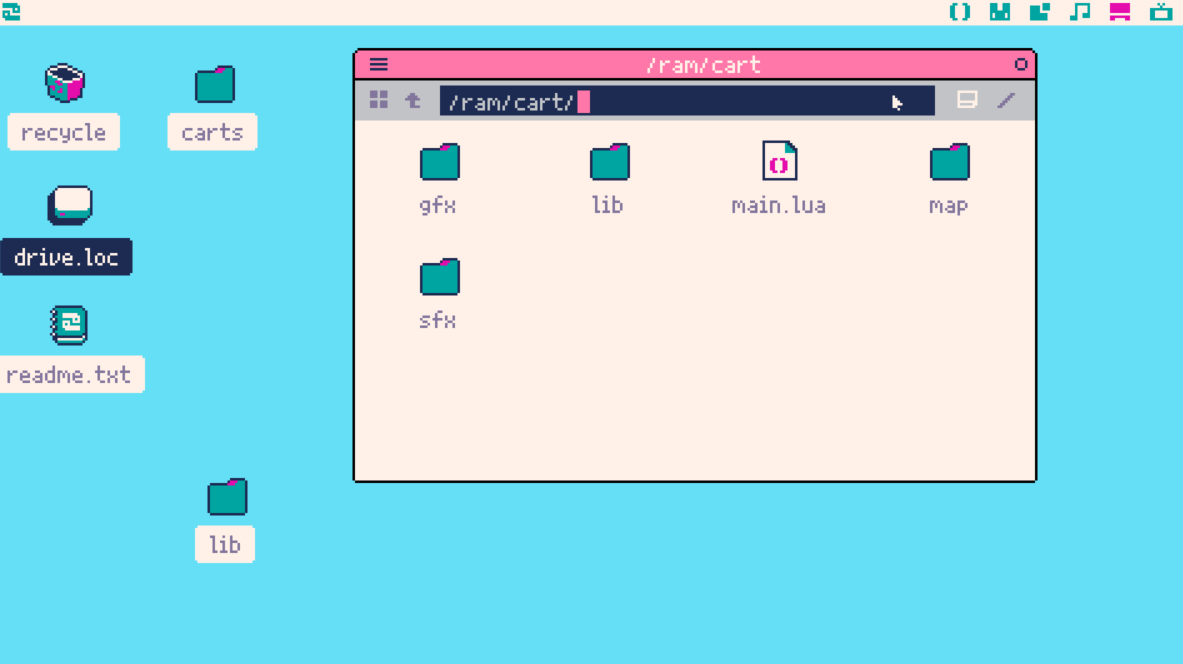Go up one directory level
1183x664 pixels.
[x=413, y=100]
